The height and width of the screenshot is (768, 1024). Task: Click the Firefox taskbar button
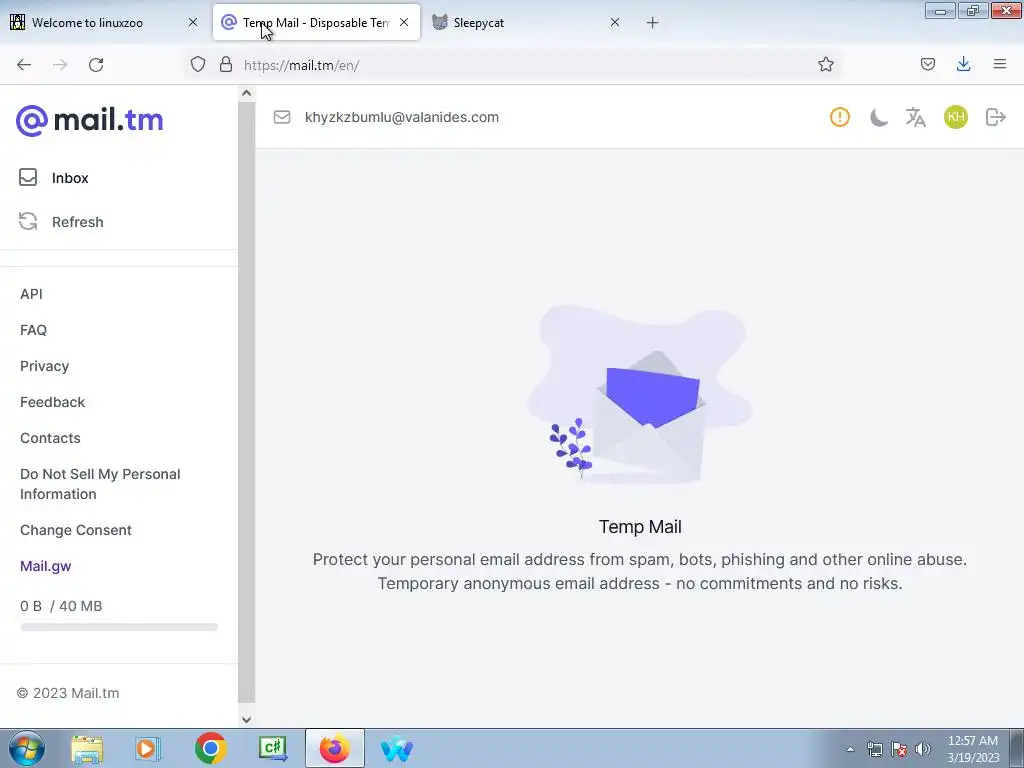point(334,748)
